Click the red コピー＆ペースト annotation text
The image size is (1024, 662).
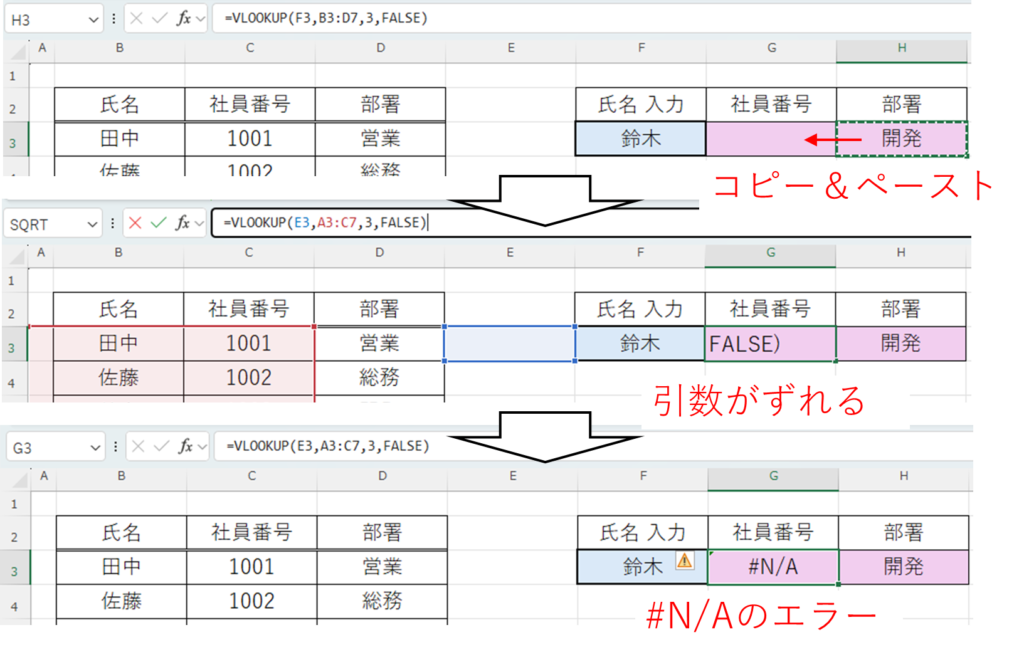click(x=853, y=185)
